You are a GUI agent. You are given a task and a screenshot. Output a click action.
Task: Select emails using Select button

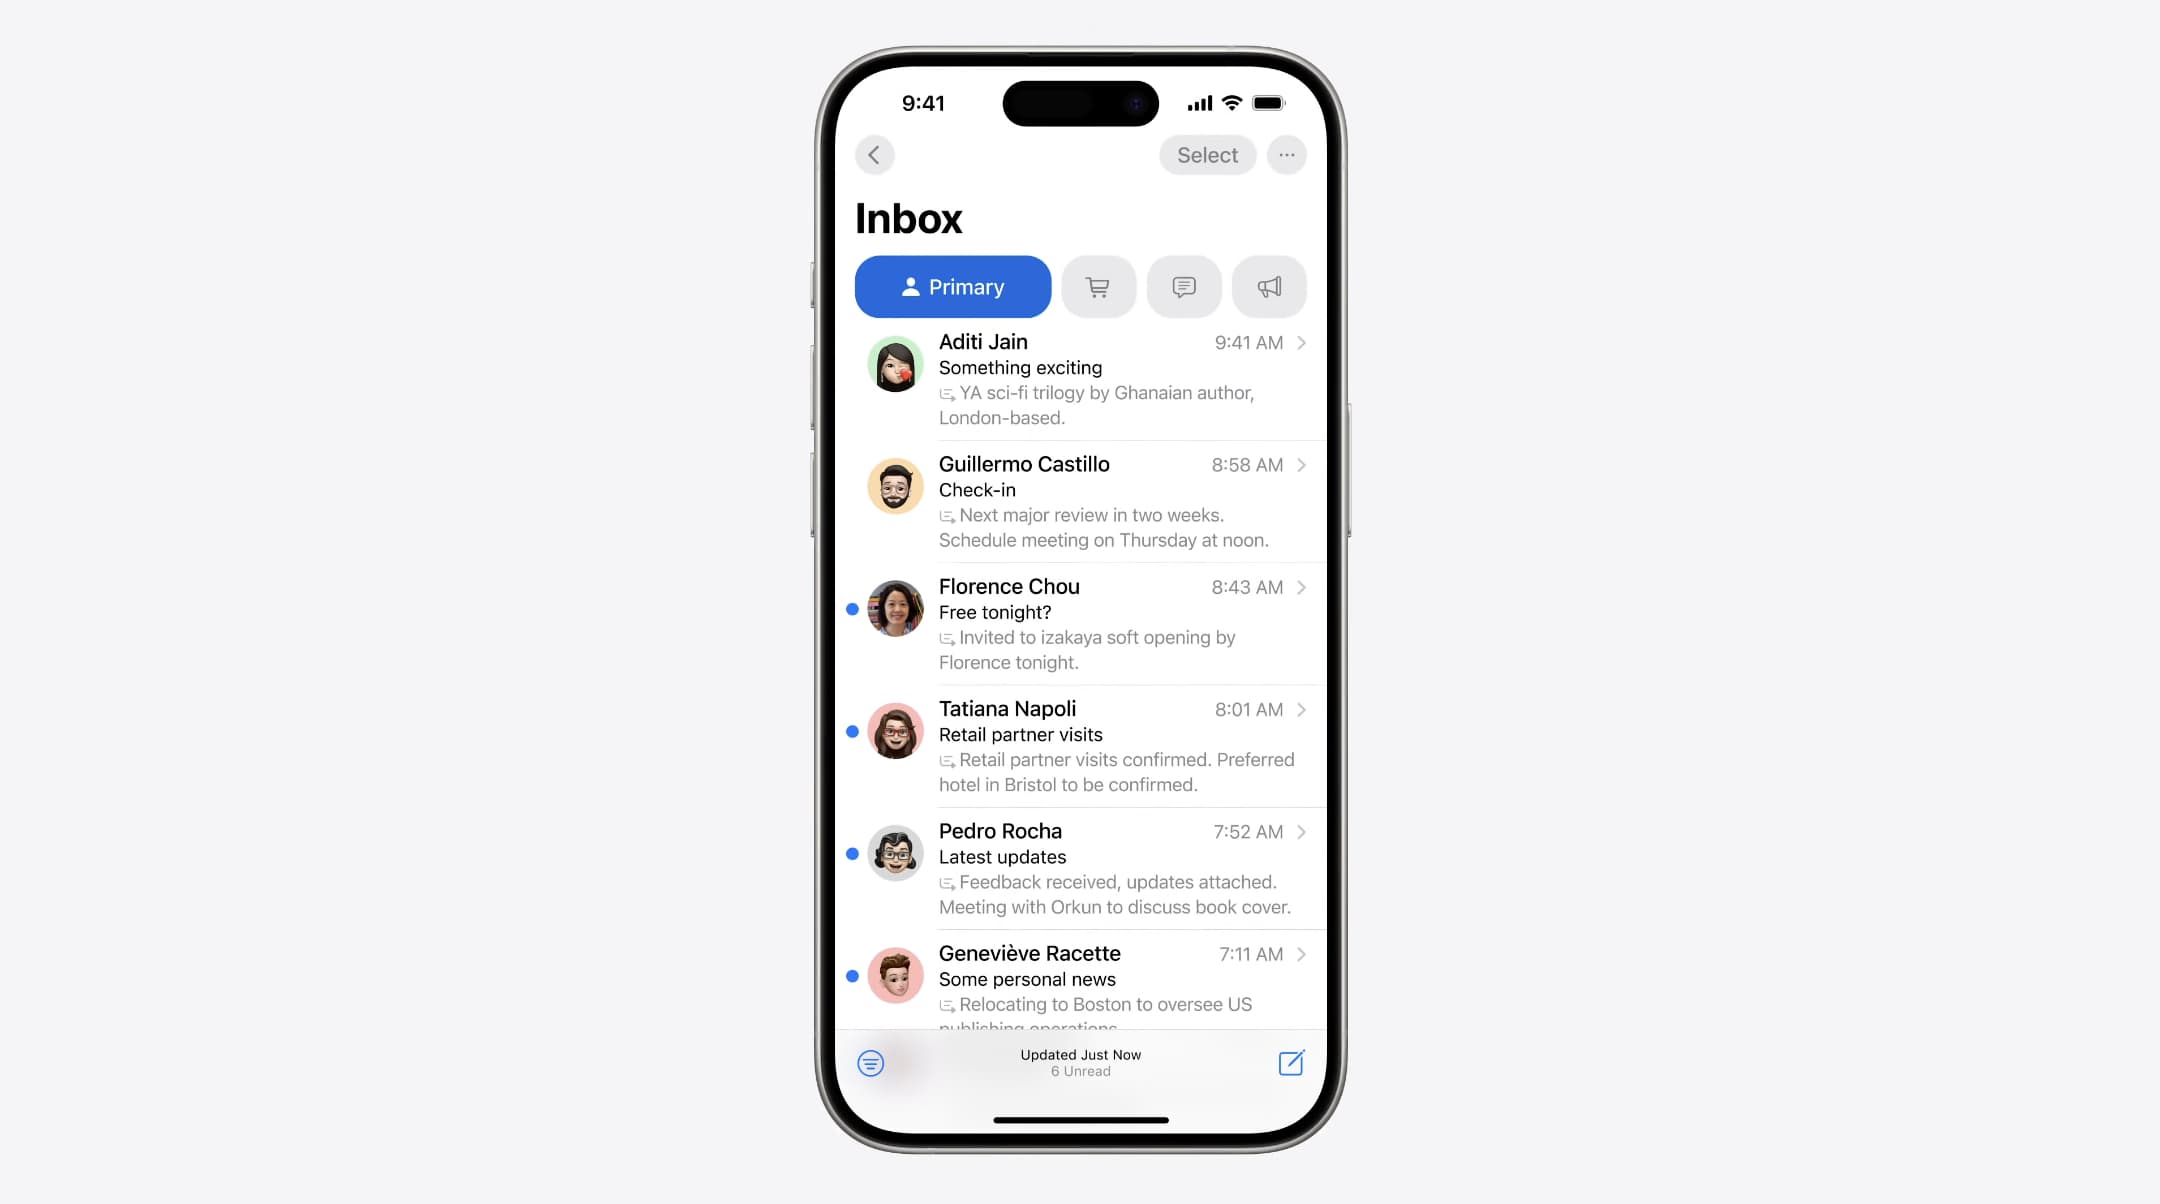click(x=1207, y=154)
